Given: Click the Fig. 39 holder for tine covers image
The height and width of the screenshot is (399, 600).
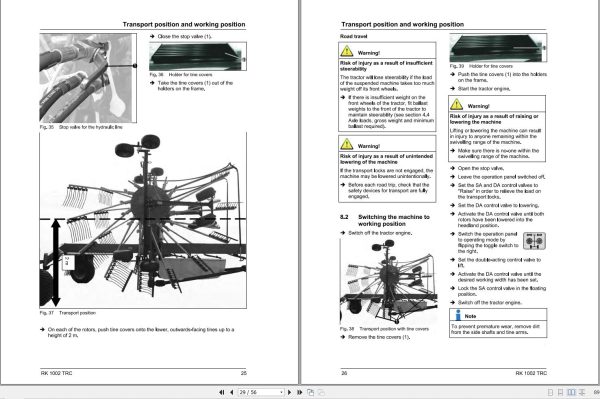Looking at the screenshot, I should pyautogui.click(x=498, y=48).
